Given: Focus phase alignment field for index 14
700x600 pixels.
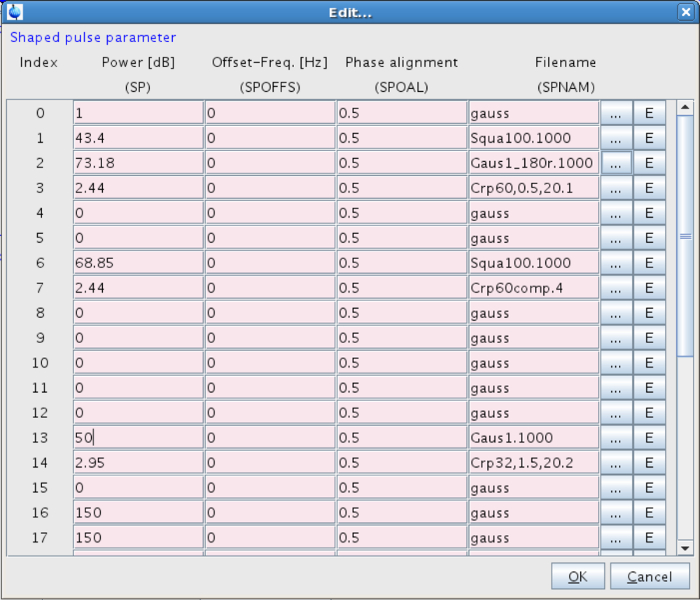Looking at the screenshot, I should [402, 463].
